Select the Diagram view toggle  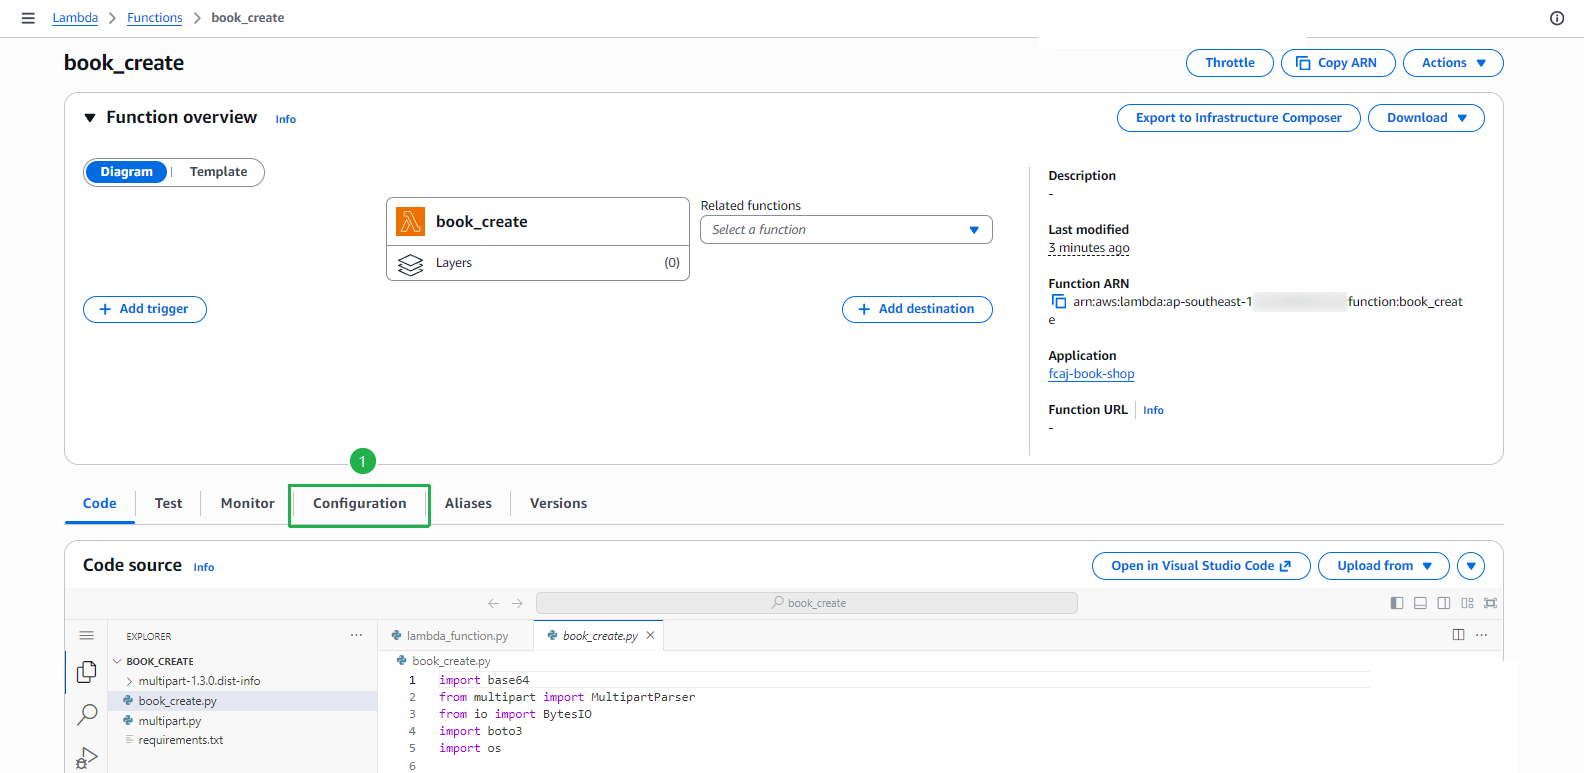[127, 172]
